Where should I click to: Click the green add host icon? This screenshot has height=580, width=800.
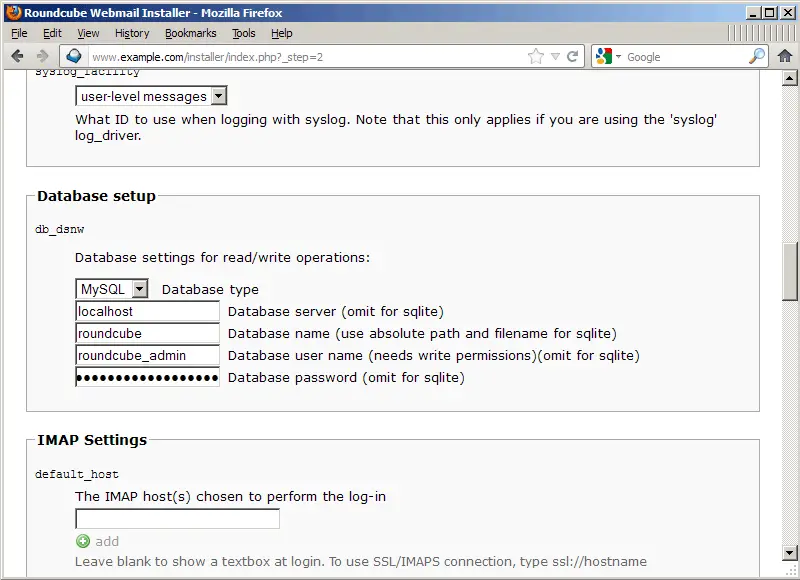tap(83, 541)
